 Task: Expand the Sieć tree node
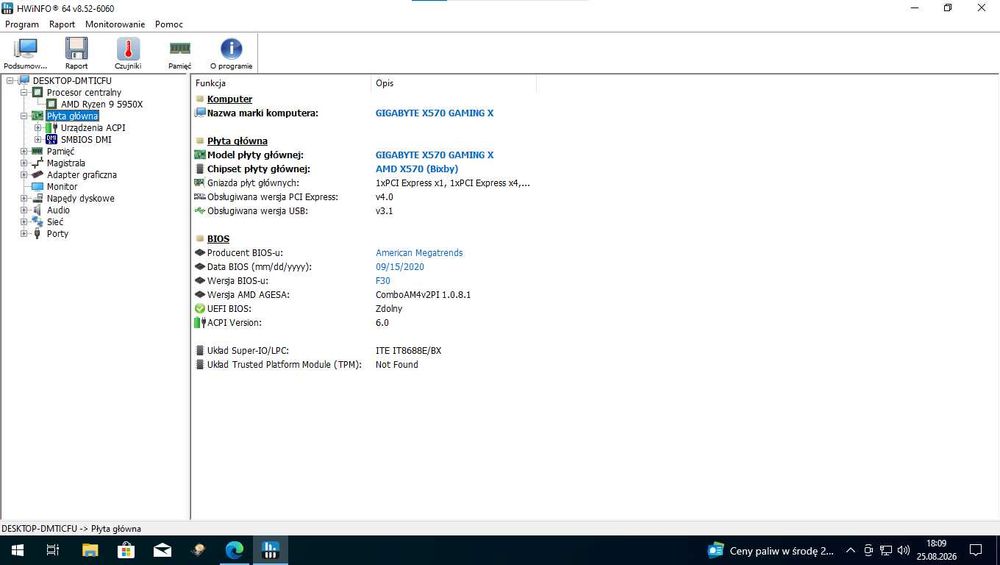tap(24, 222)
